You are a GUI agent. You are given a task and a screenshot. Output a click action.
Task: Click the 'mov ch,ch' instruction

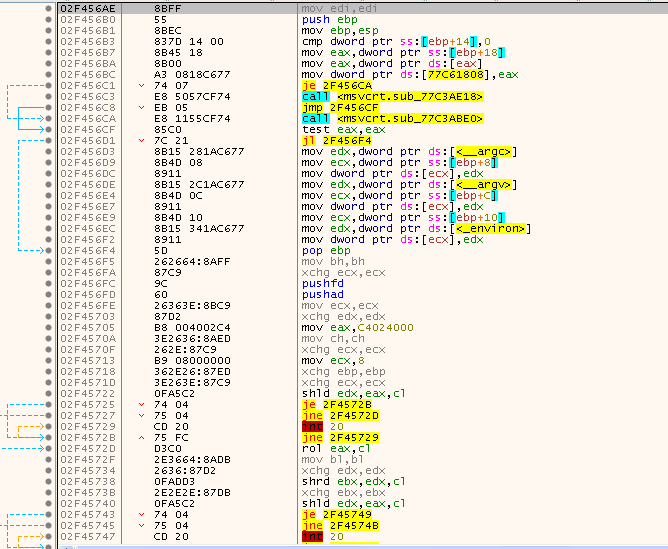point(333,339)
